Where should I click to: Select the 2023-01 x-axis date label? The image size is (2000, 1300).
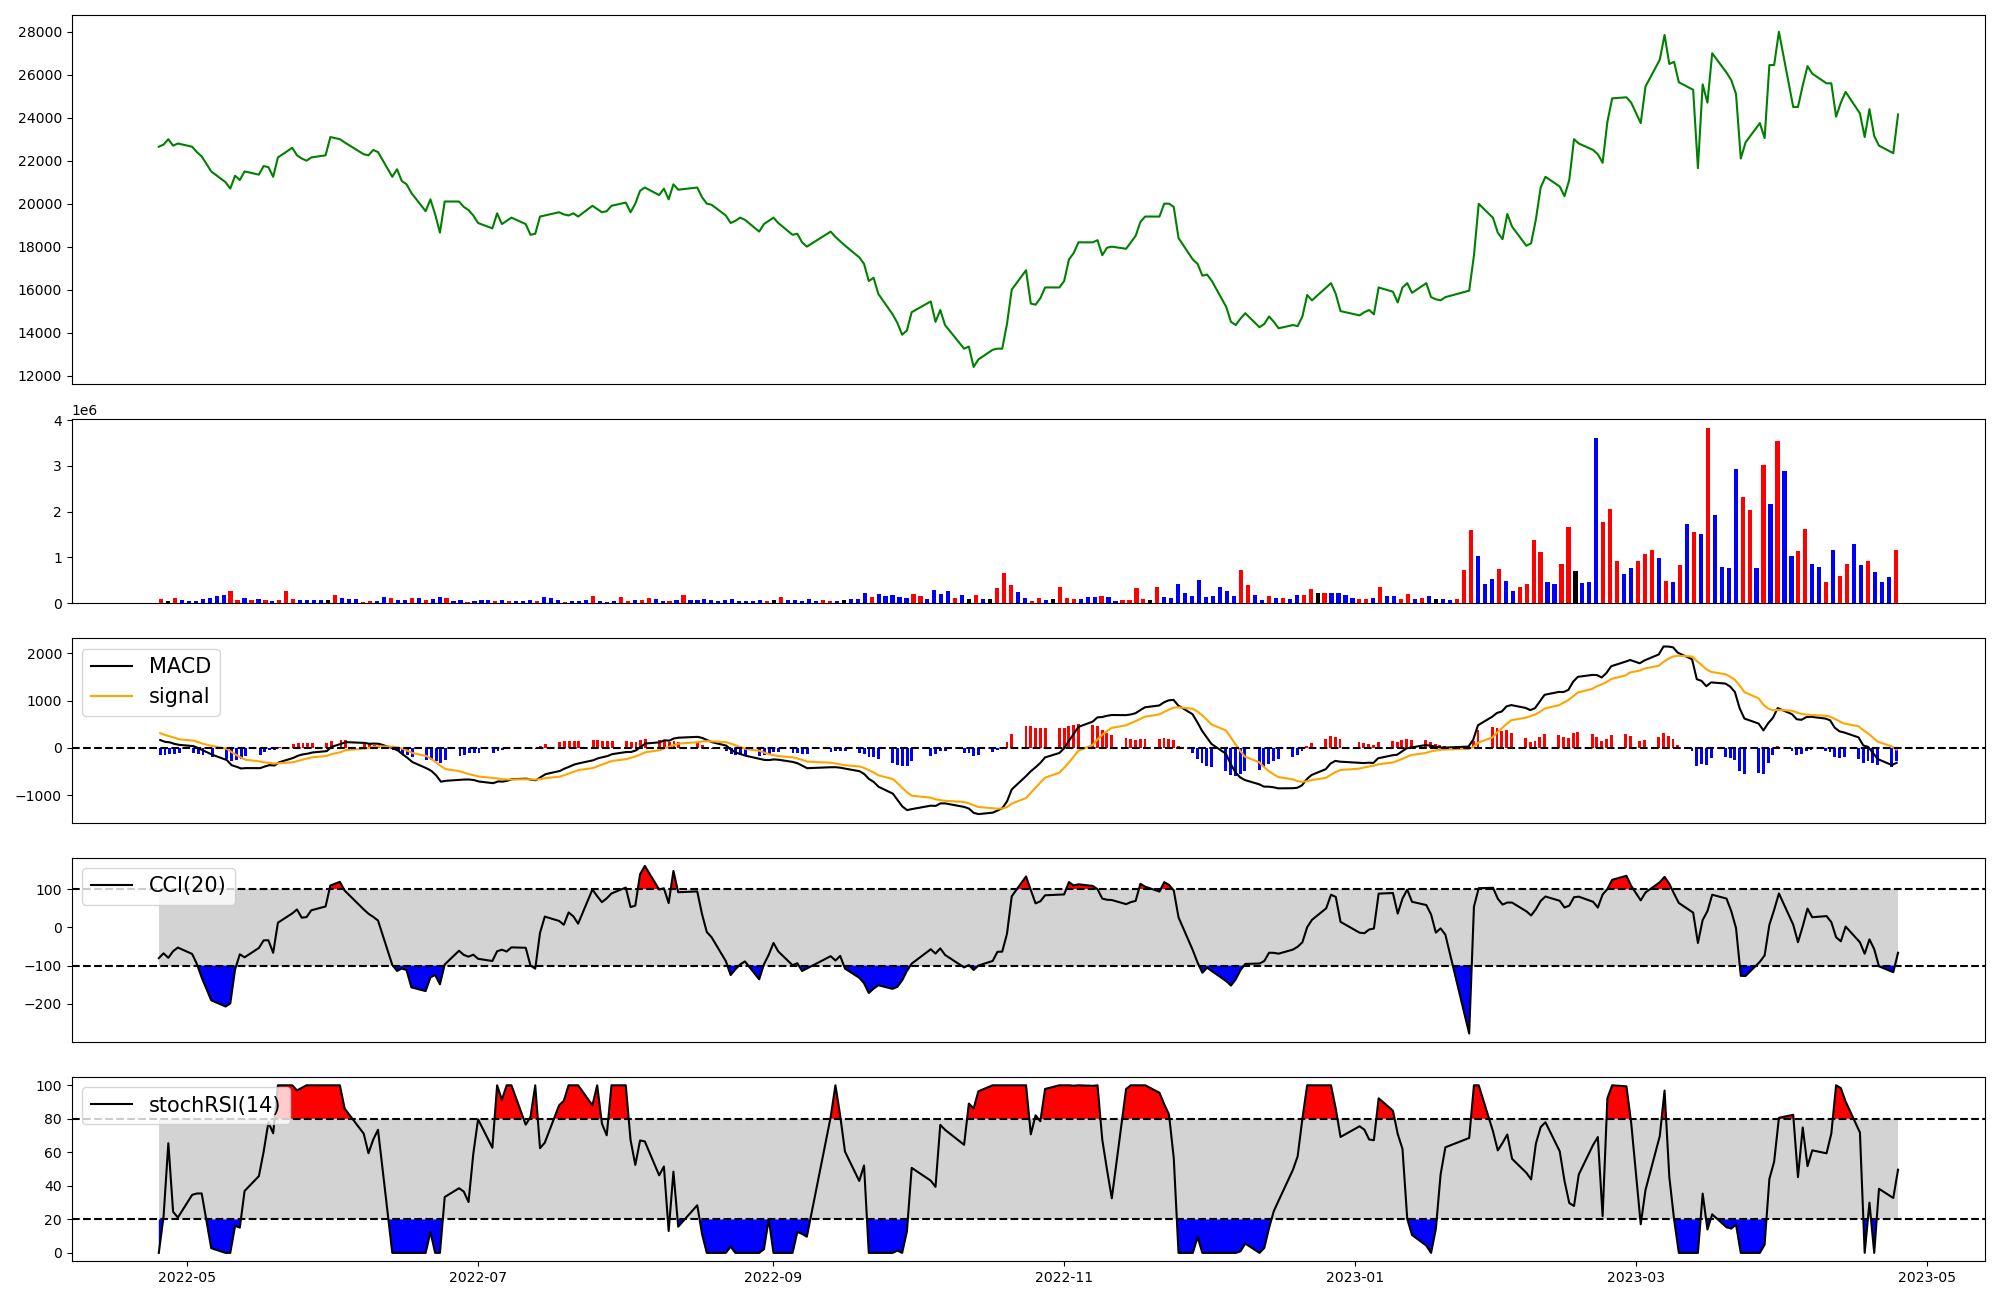1355,1277
